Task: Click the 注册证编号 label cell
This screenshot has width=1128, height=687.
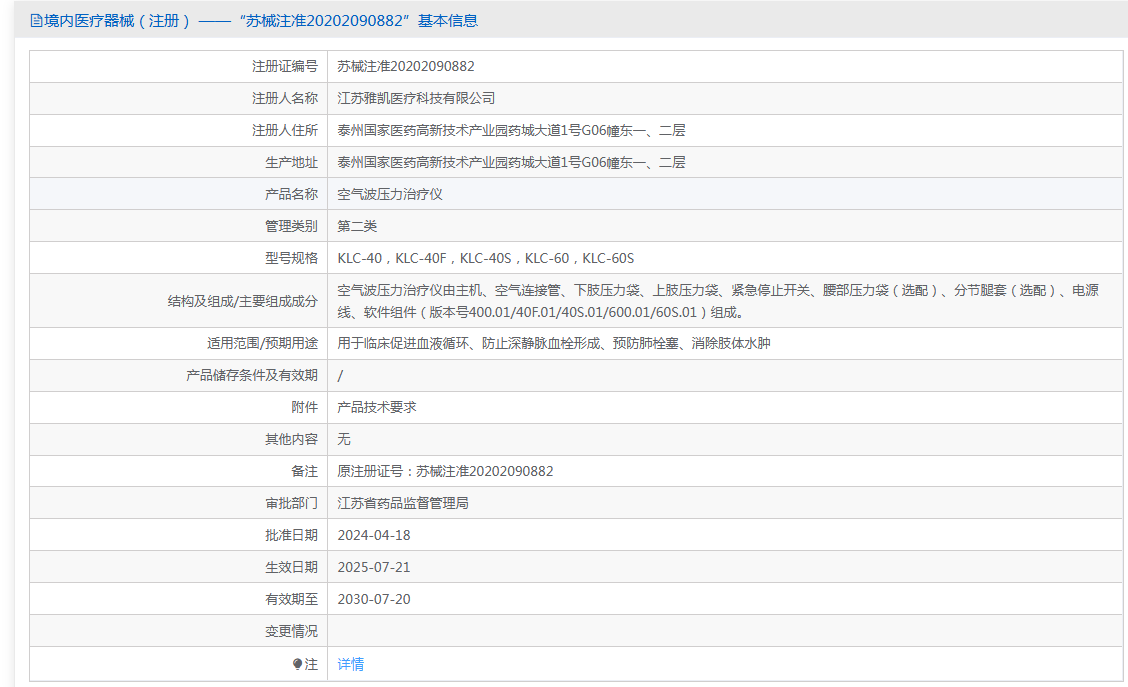Action: pyautogui.click(x=178, y=66)
